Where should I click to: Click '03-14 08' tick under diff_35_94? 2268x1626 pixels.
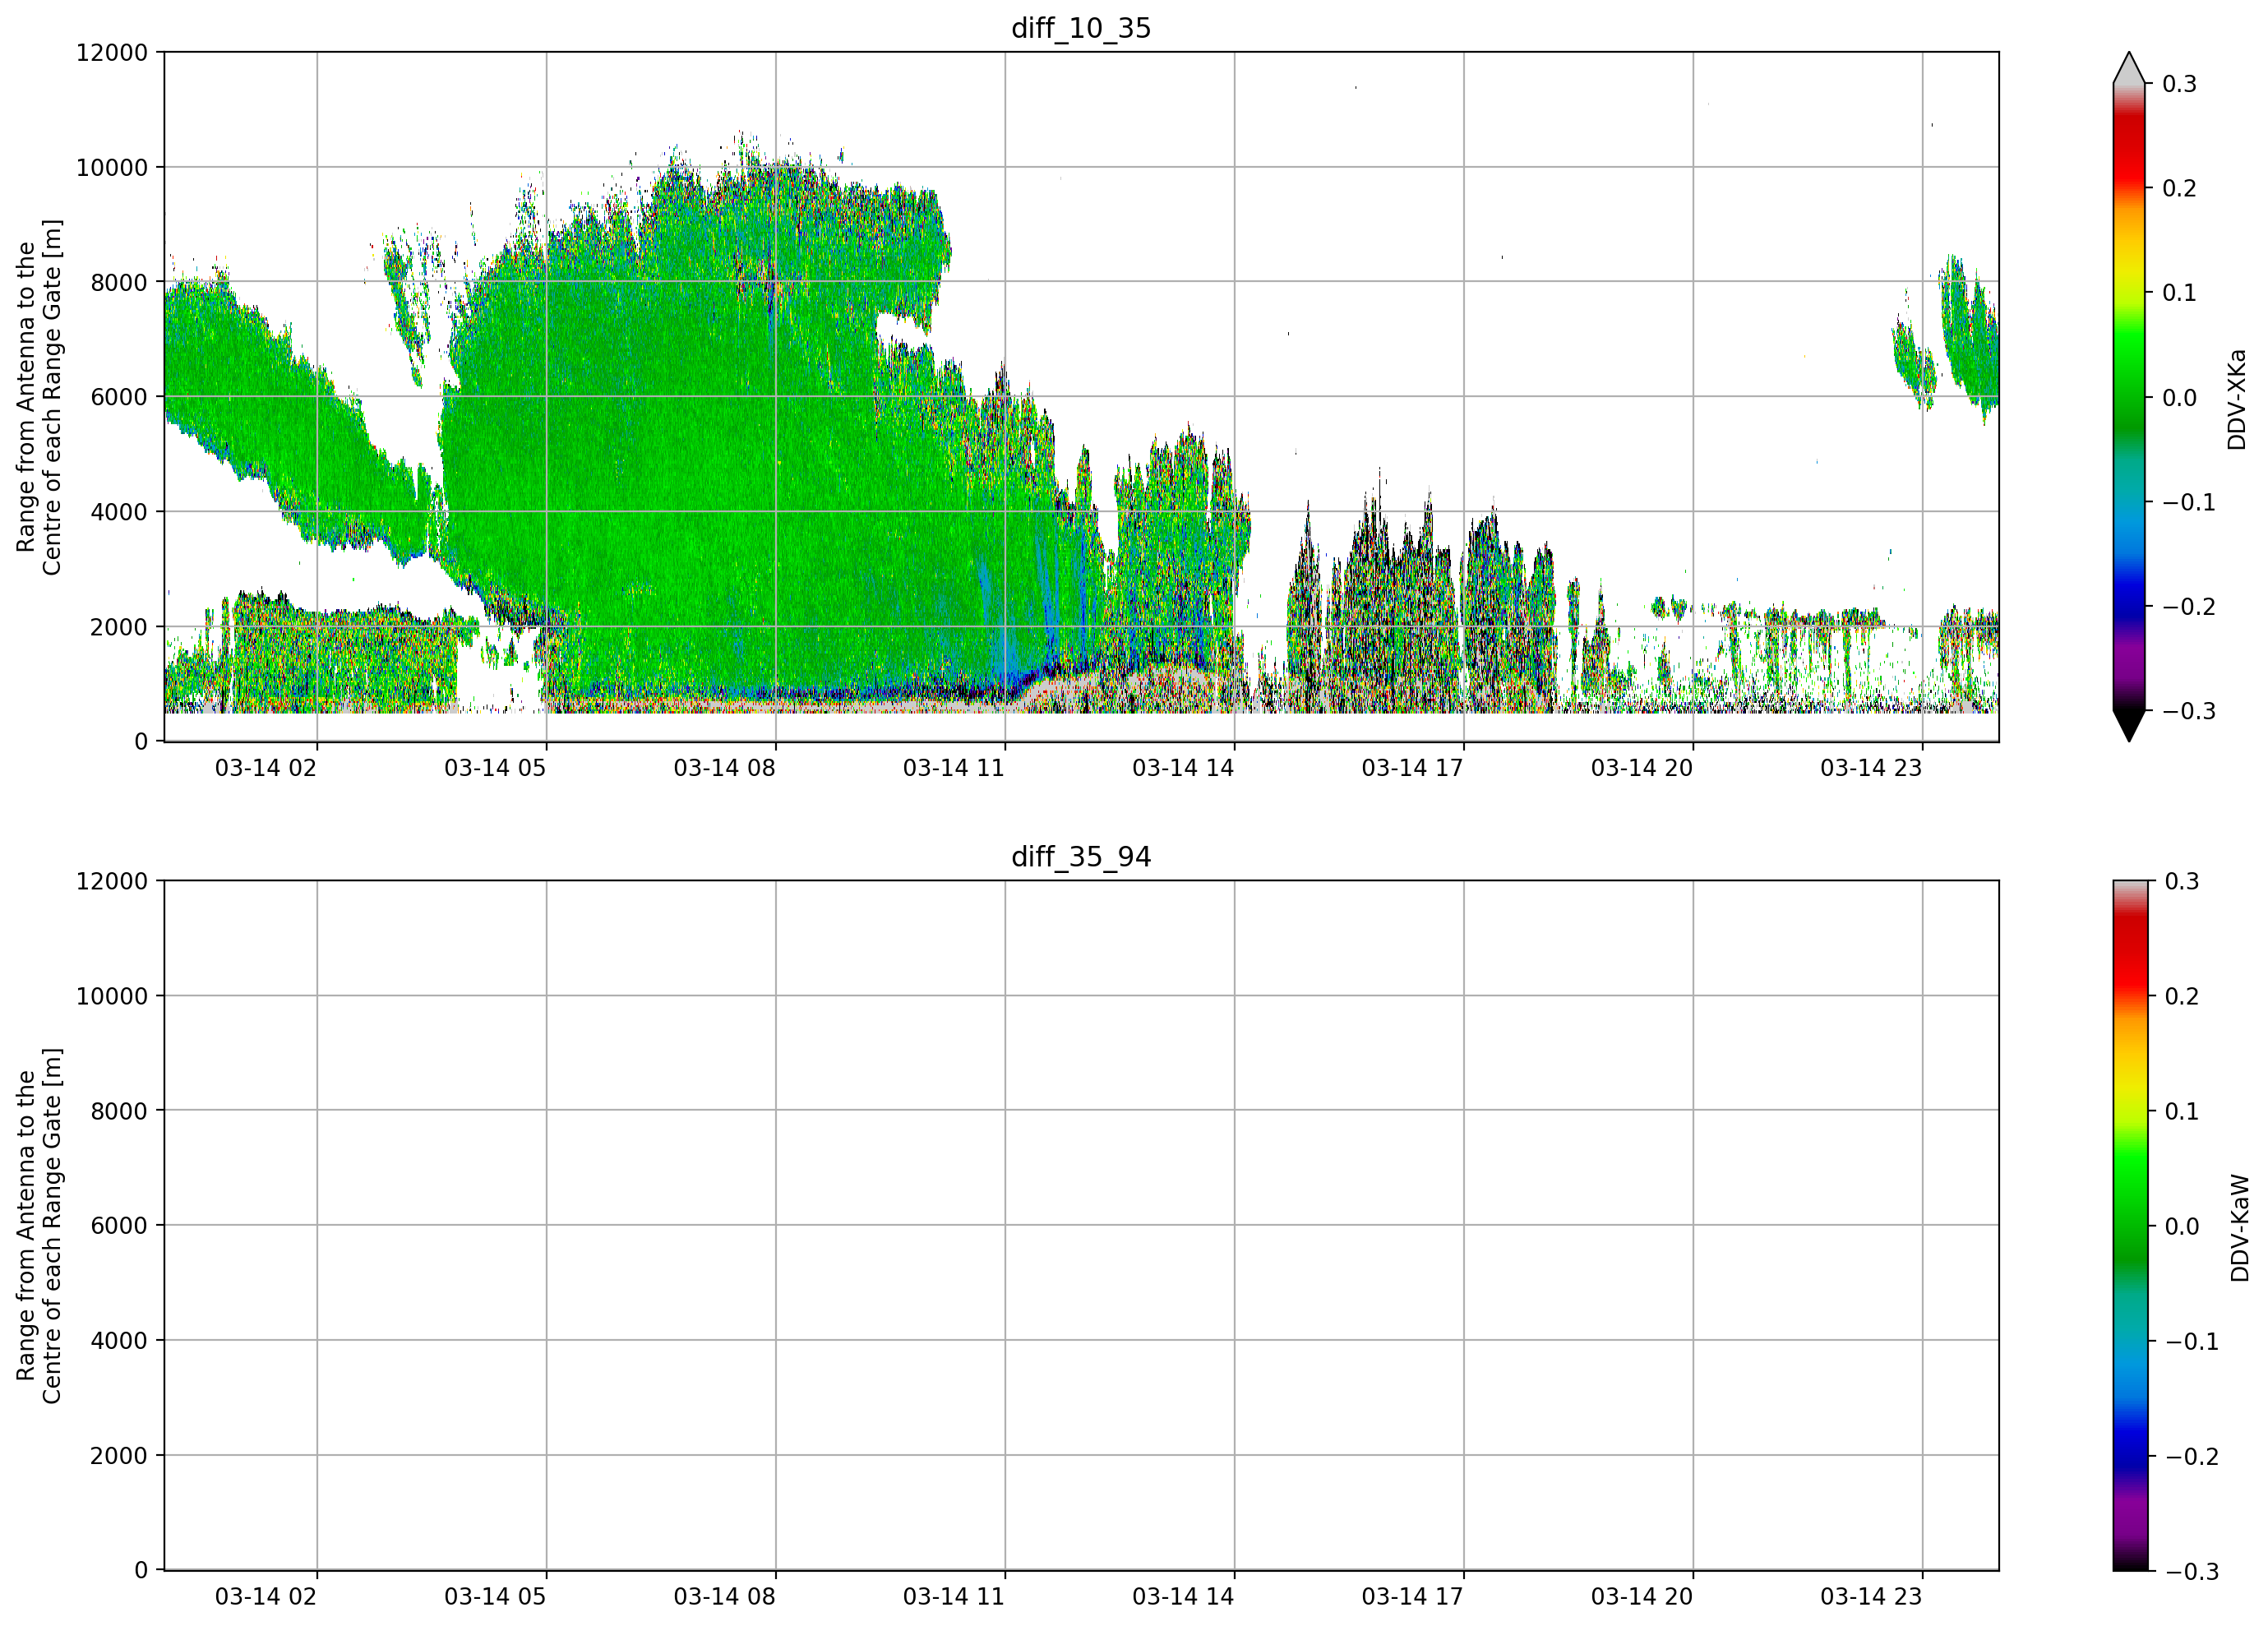coord(724,1597)
